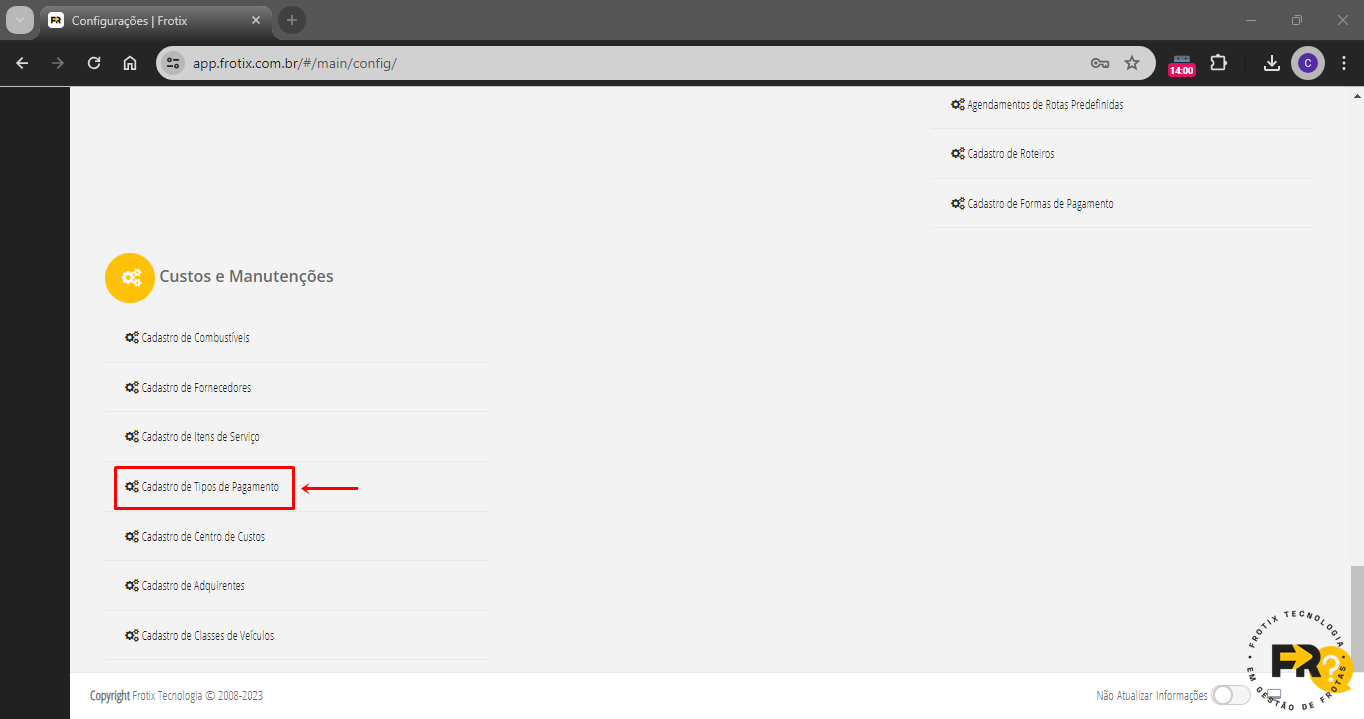Image resolution: width=1364 pixels, height=719 pixels.
Task: Open Cadastro de Tipos de Pagamento
Action: point(210,487)
